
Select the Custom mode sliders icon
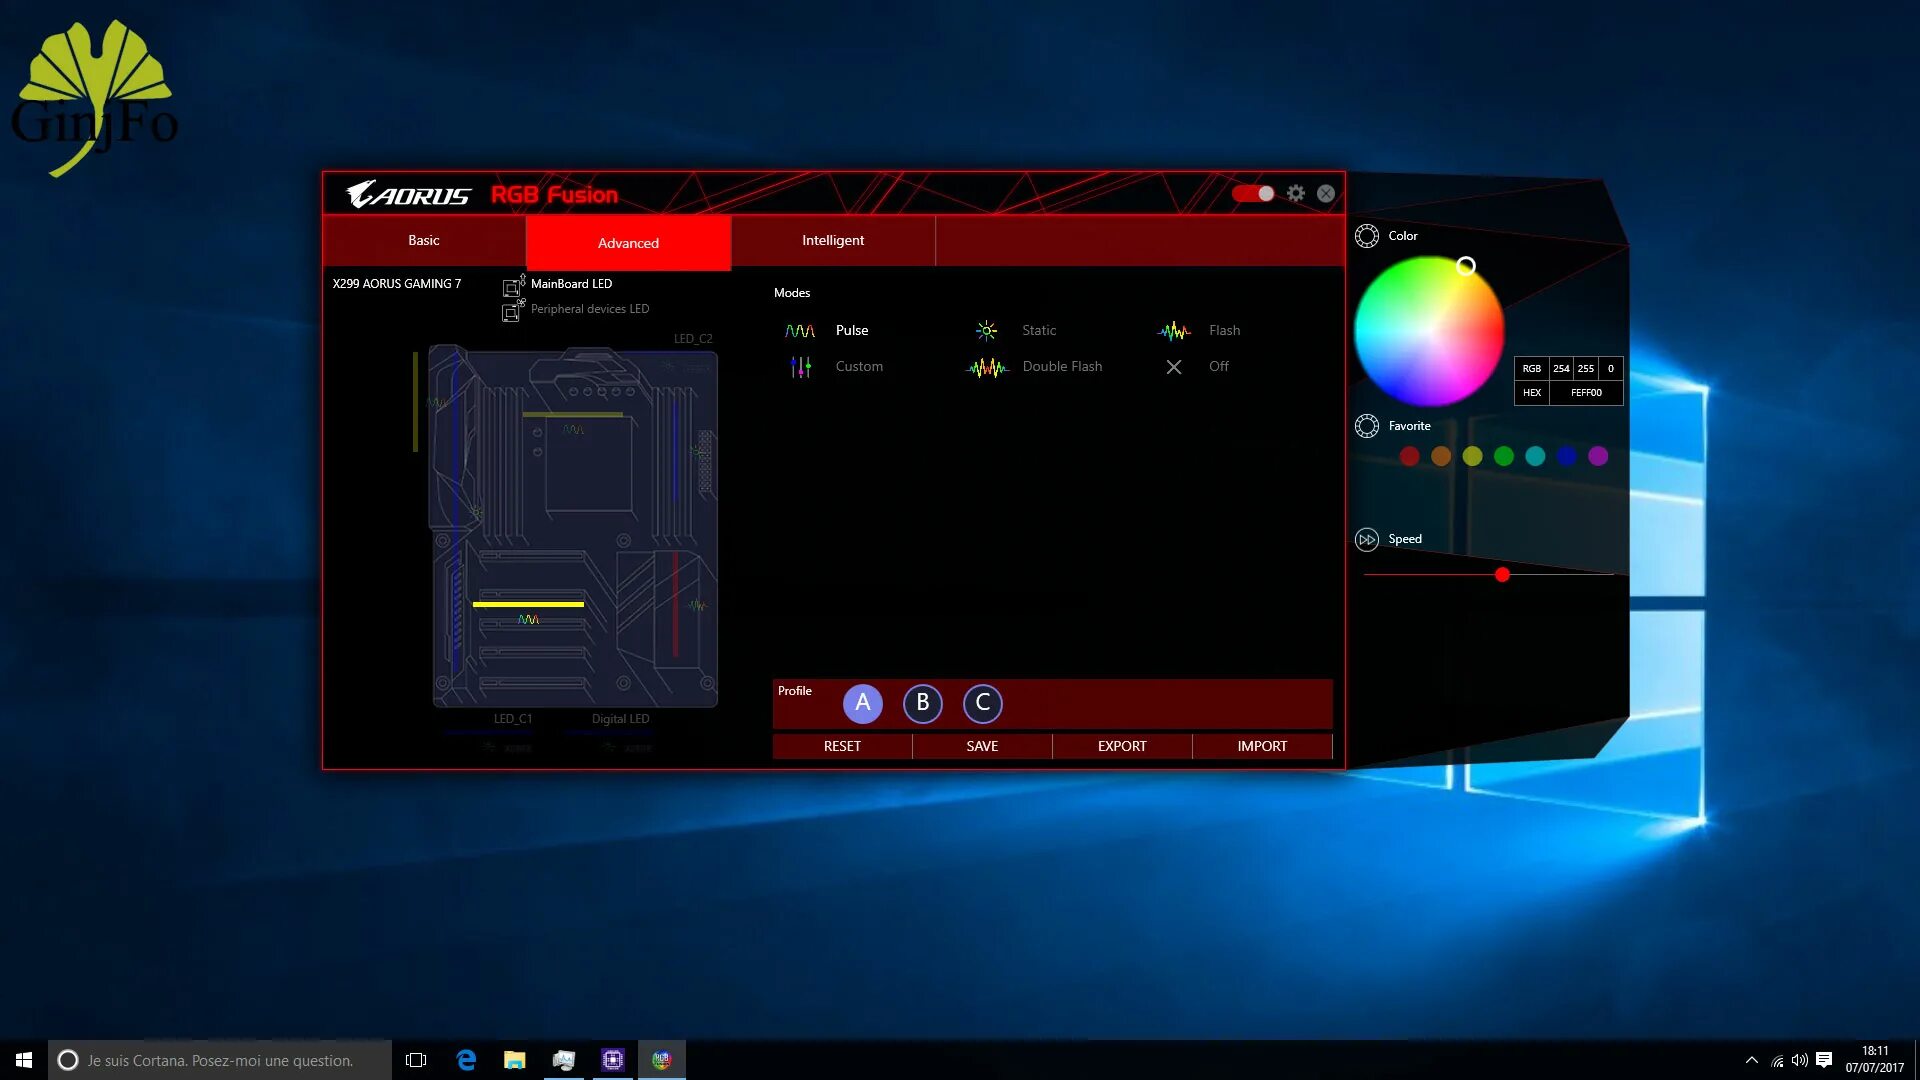tap(800, 367)
